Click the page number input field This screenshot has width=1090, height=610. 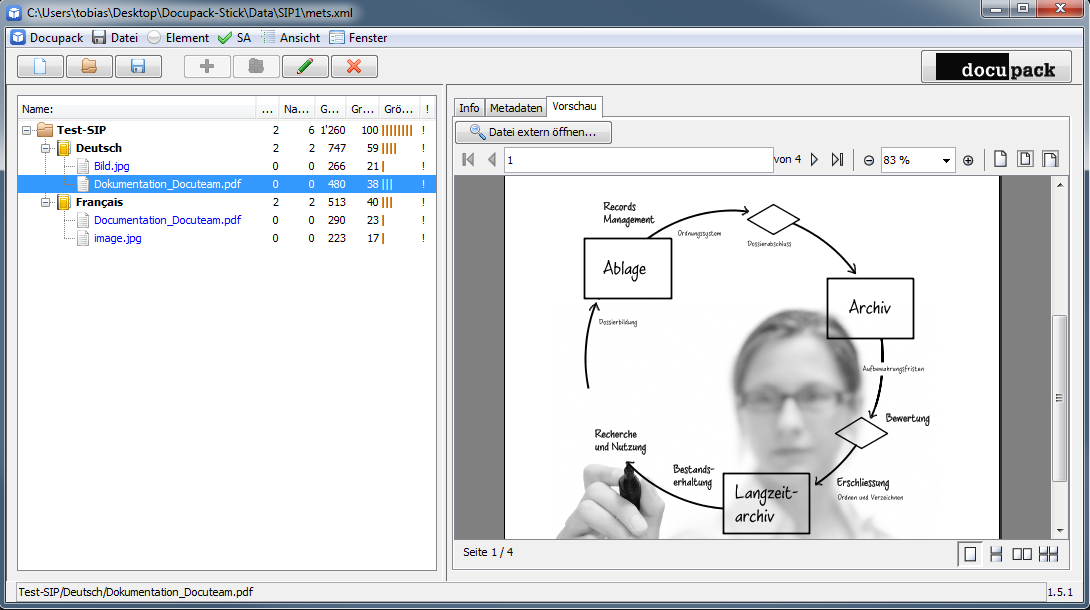pyautogui.click(x=638, y=160)
